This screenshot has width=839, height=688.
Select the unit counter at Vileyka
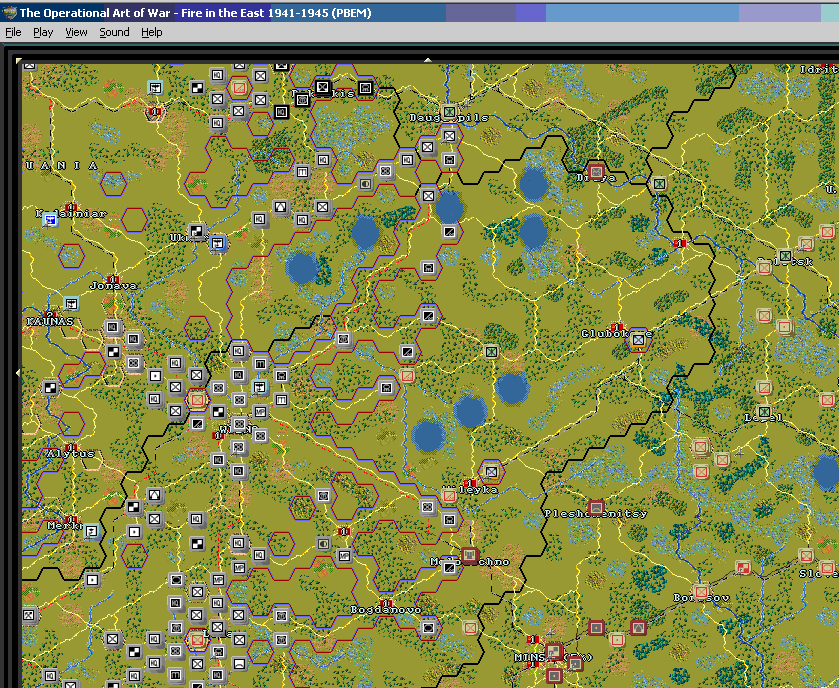(x=490, y=470)
